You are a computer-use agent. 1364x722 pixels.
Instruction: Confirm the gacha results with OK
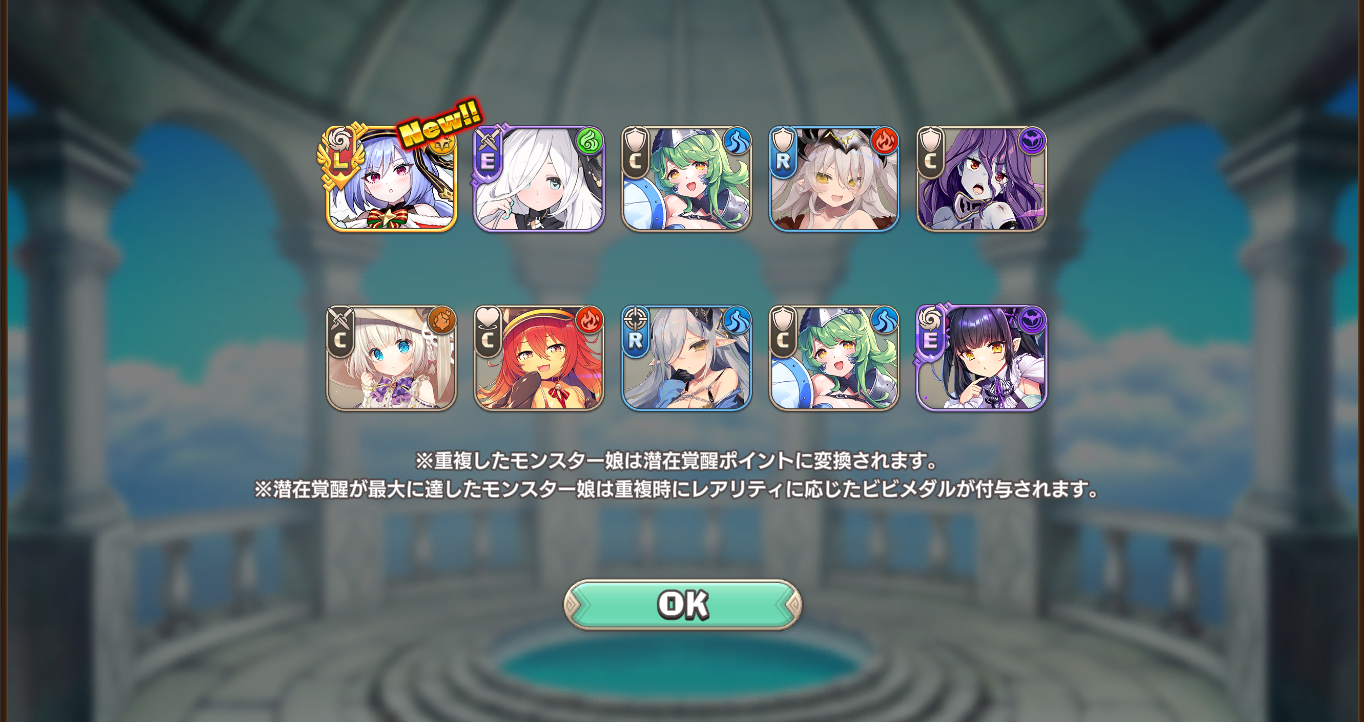(683, 604)
